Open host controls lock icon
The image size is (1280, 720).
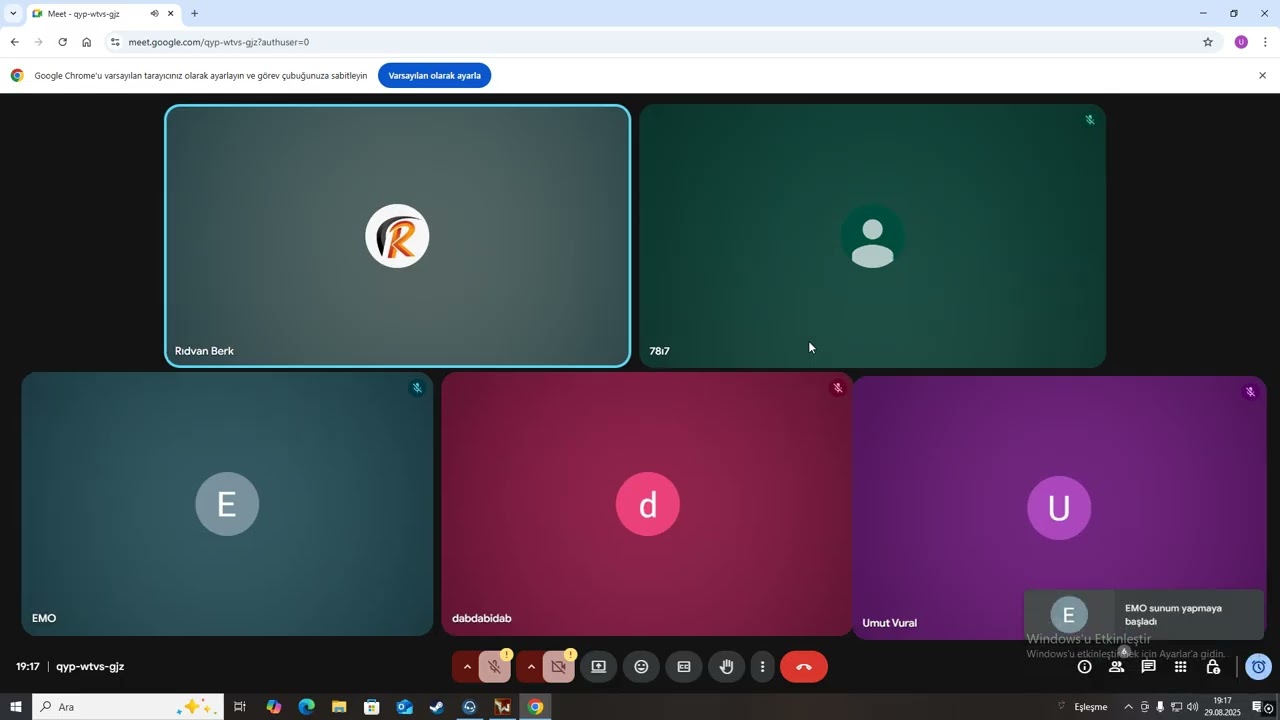coord(1212,667)
